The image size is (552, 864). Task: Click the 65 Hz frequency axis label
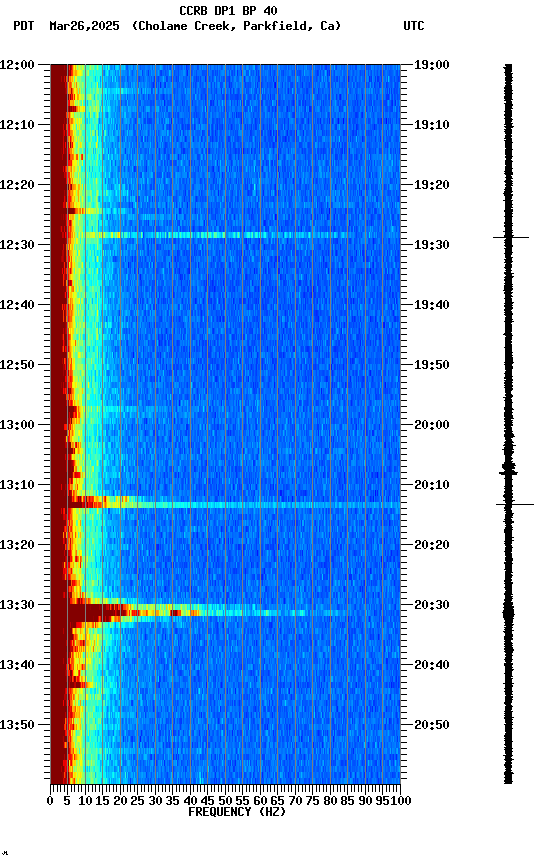(x=277, y=802)
